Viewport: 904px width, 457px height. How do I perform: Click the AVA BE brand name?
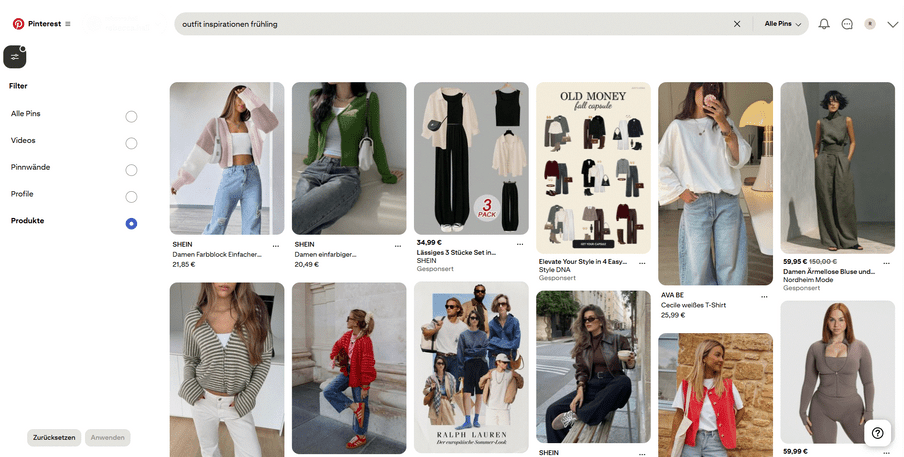click(x=672, y=295)
